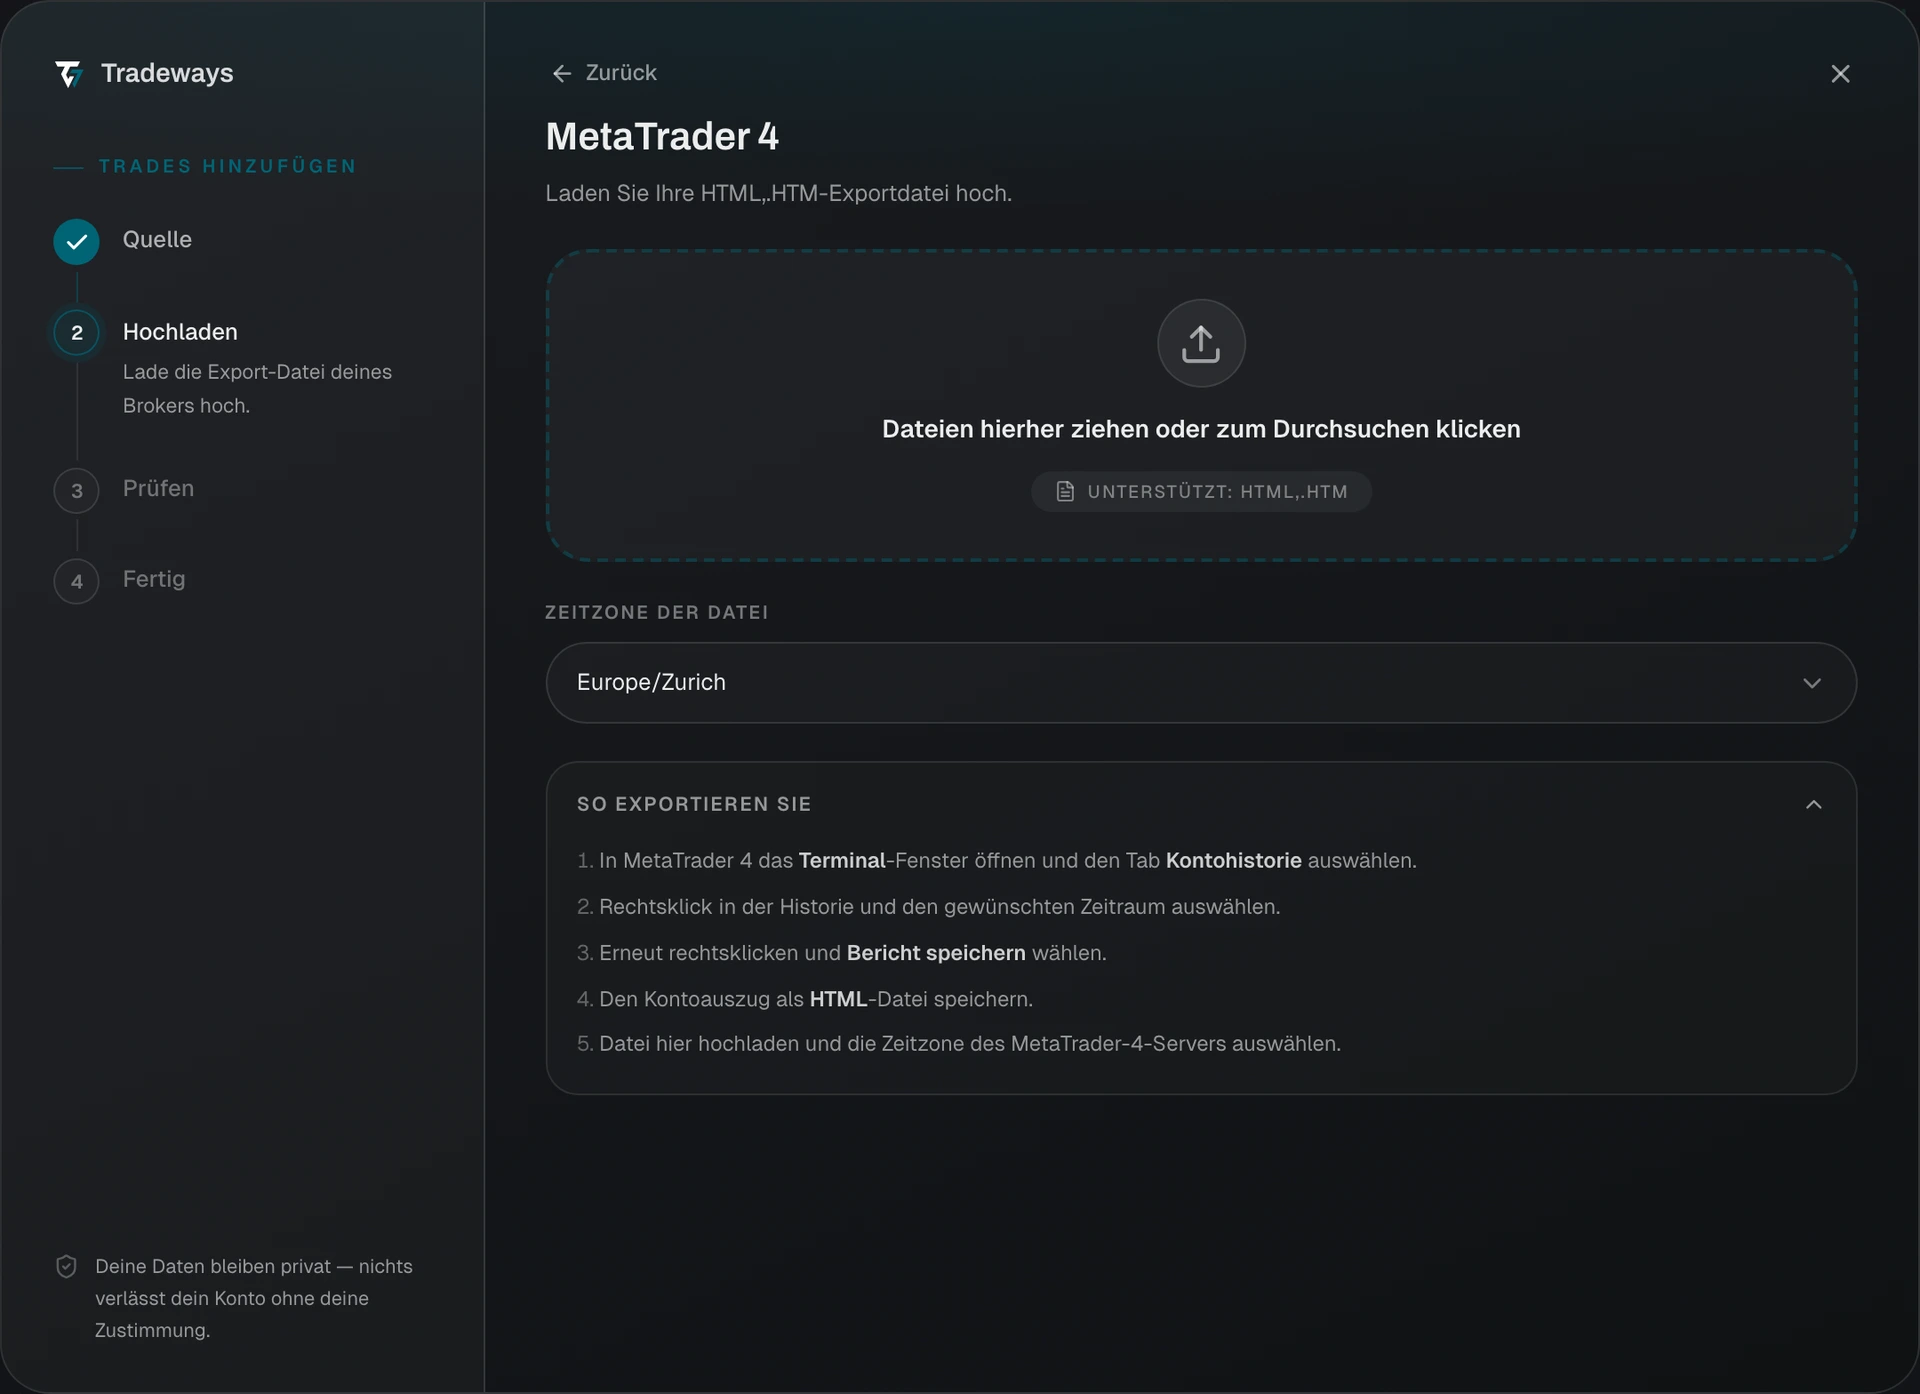Click the completed Quelle checkmark step icon
The width and height of the screenshot is (1920, 1394).
[x=77, y=241]
